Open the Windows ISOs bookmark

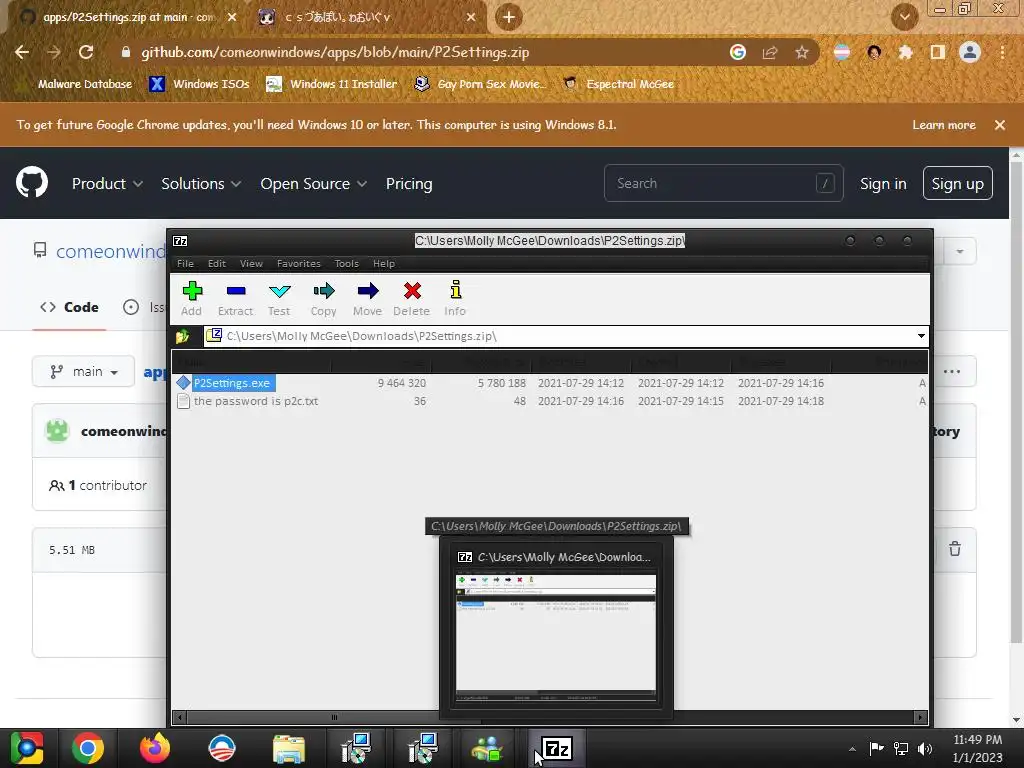click(200, 84)
